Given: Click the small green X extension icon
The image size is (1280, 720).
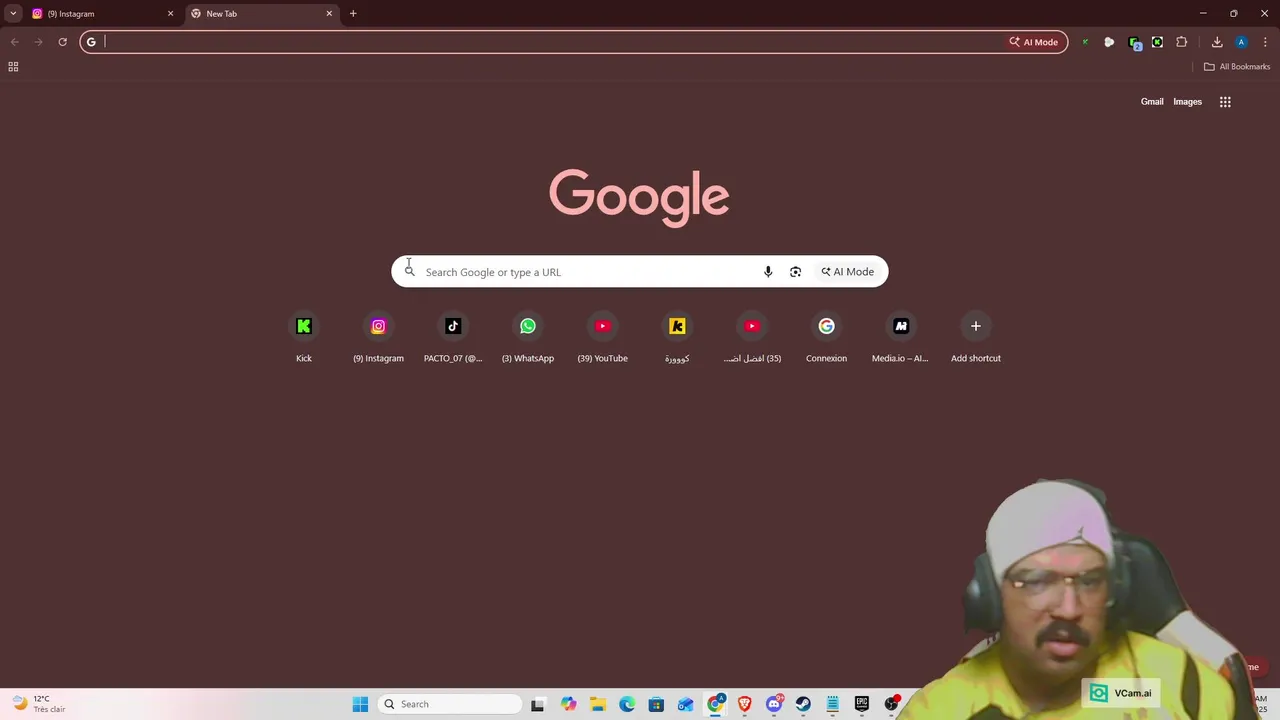Looking at the screenshot, I should click(1085, 42).
